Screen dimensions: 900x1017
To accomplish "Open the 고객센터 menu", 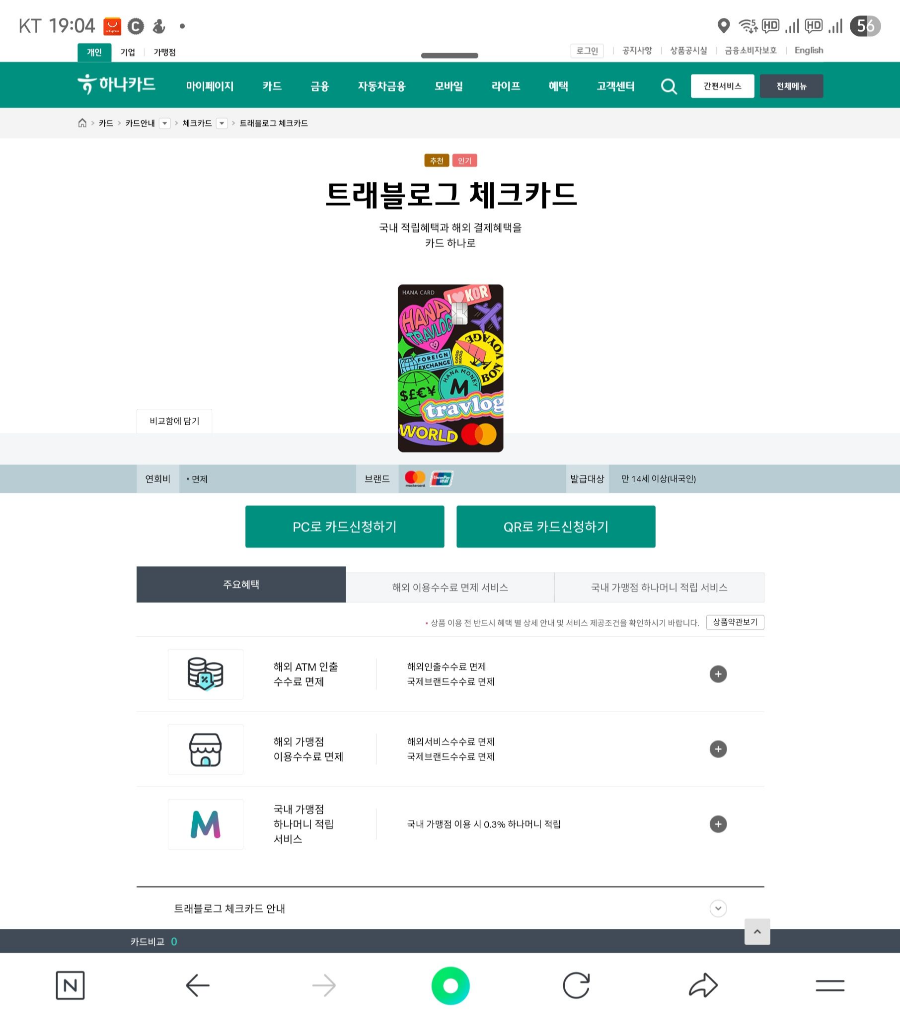I will (615, 86).
